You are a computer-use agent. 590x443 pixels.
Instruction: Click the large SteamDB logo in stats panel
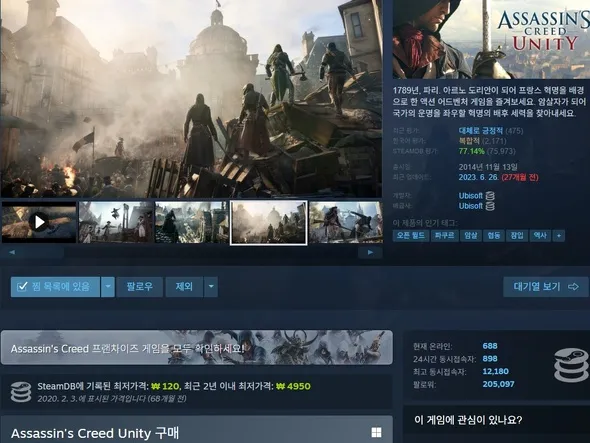[571, 365]
